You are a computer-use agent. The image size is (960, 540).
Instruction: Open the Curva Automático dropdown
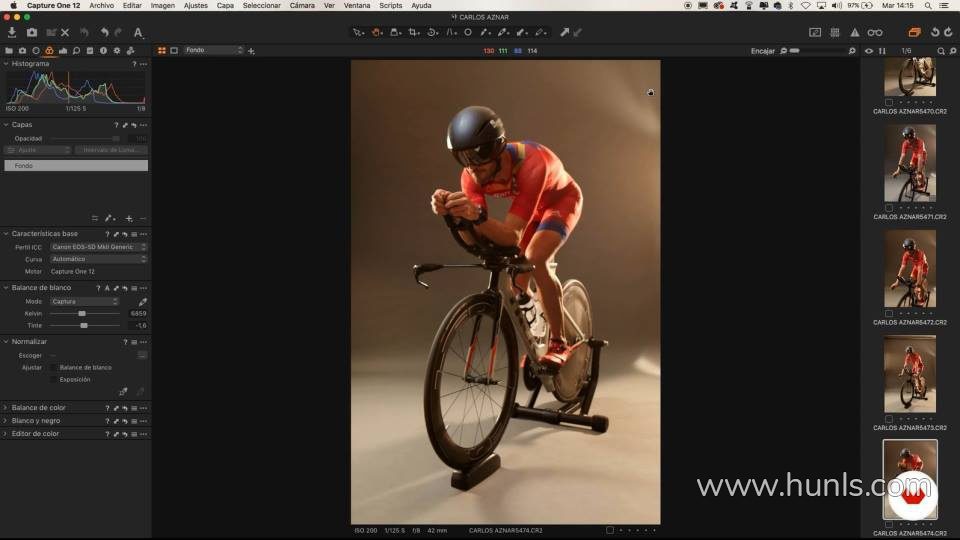click(98, 259)
